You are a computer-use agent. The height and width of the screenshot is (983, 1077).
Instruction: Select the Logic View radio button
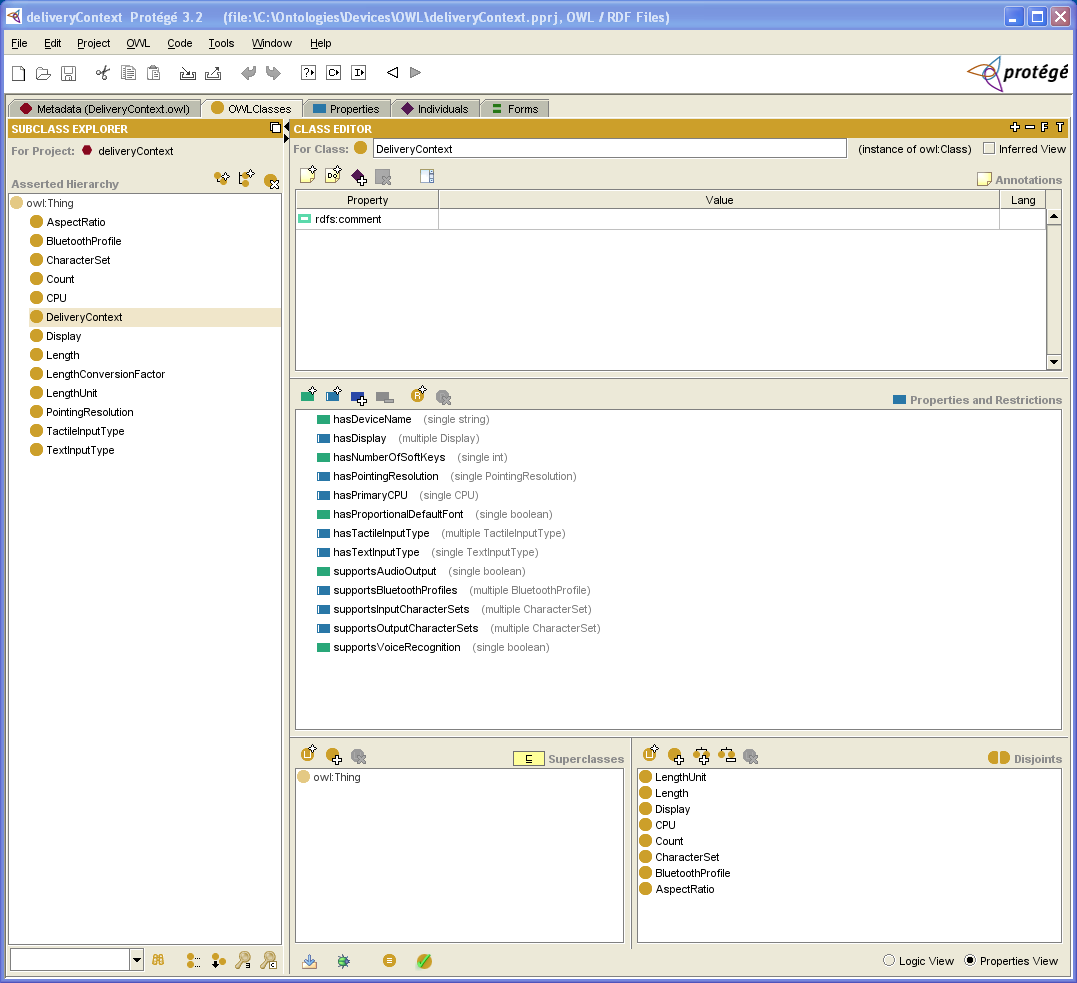pyautogui.click(x=889, y=961)
